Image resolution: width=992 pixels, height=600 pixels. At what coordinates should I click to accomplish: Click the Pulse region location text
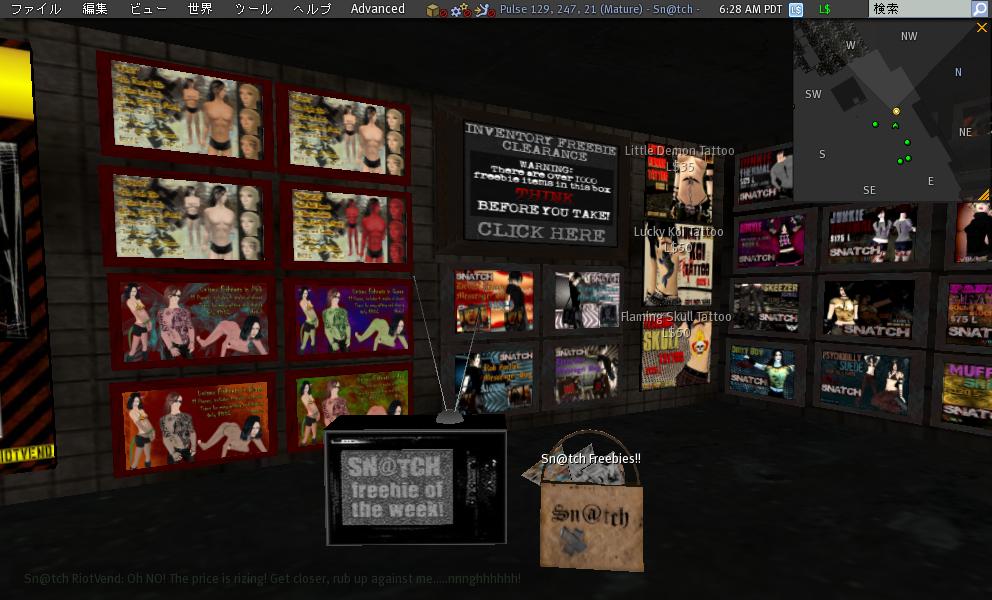click(x=599, y=9)
